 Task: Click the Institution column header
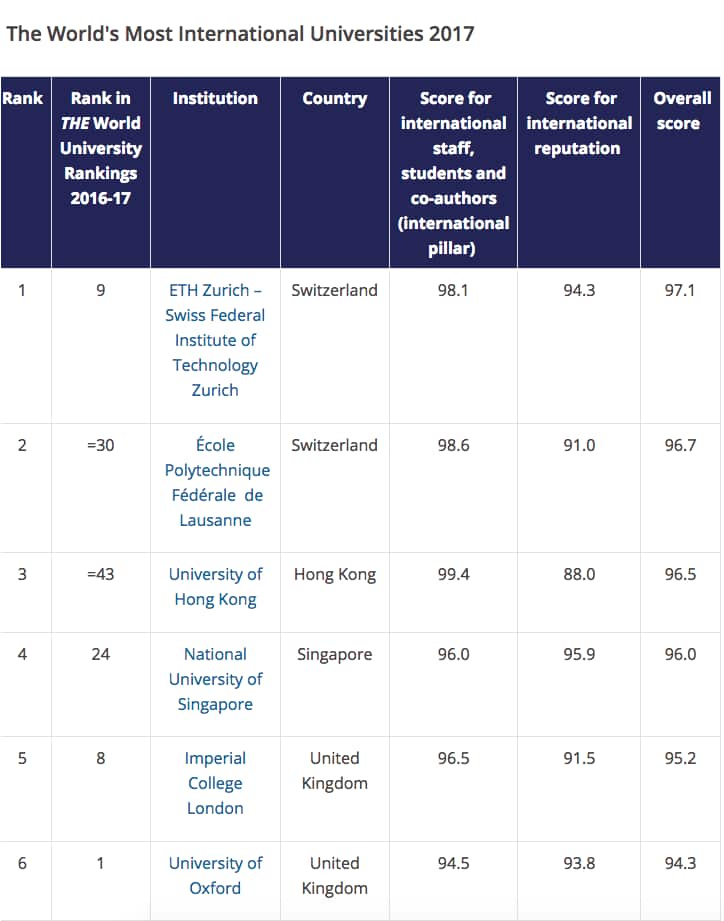215,98
